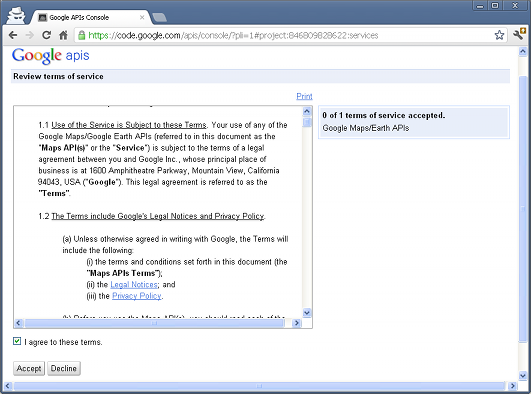Click "Google Maps/Earth APIs" text
Viewport: 531px width, 394px height.
click(366, 128)
